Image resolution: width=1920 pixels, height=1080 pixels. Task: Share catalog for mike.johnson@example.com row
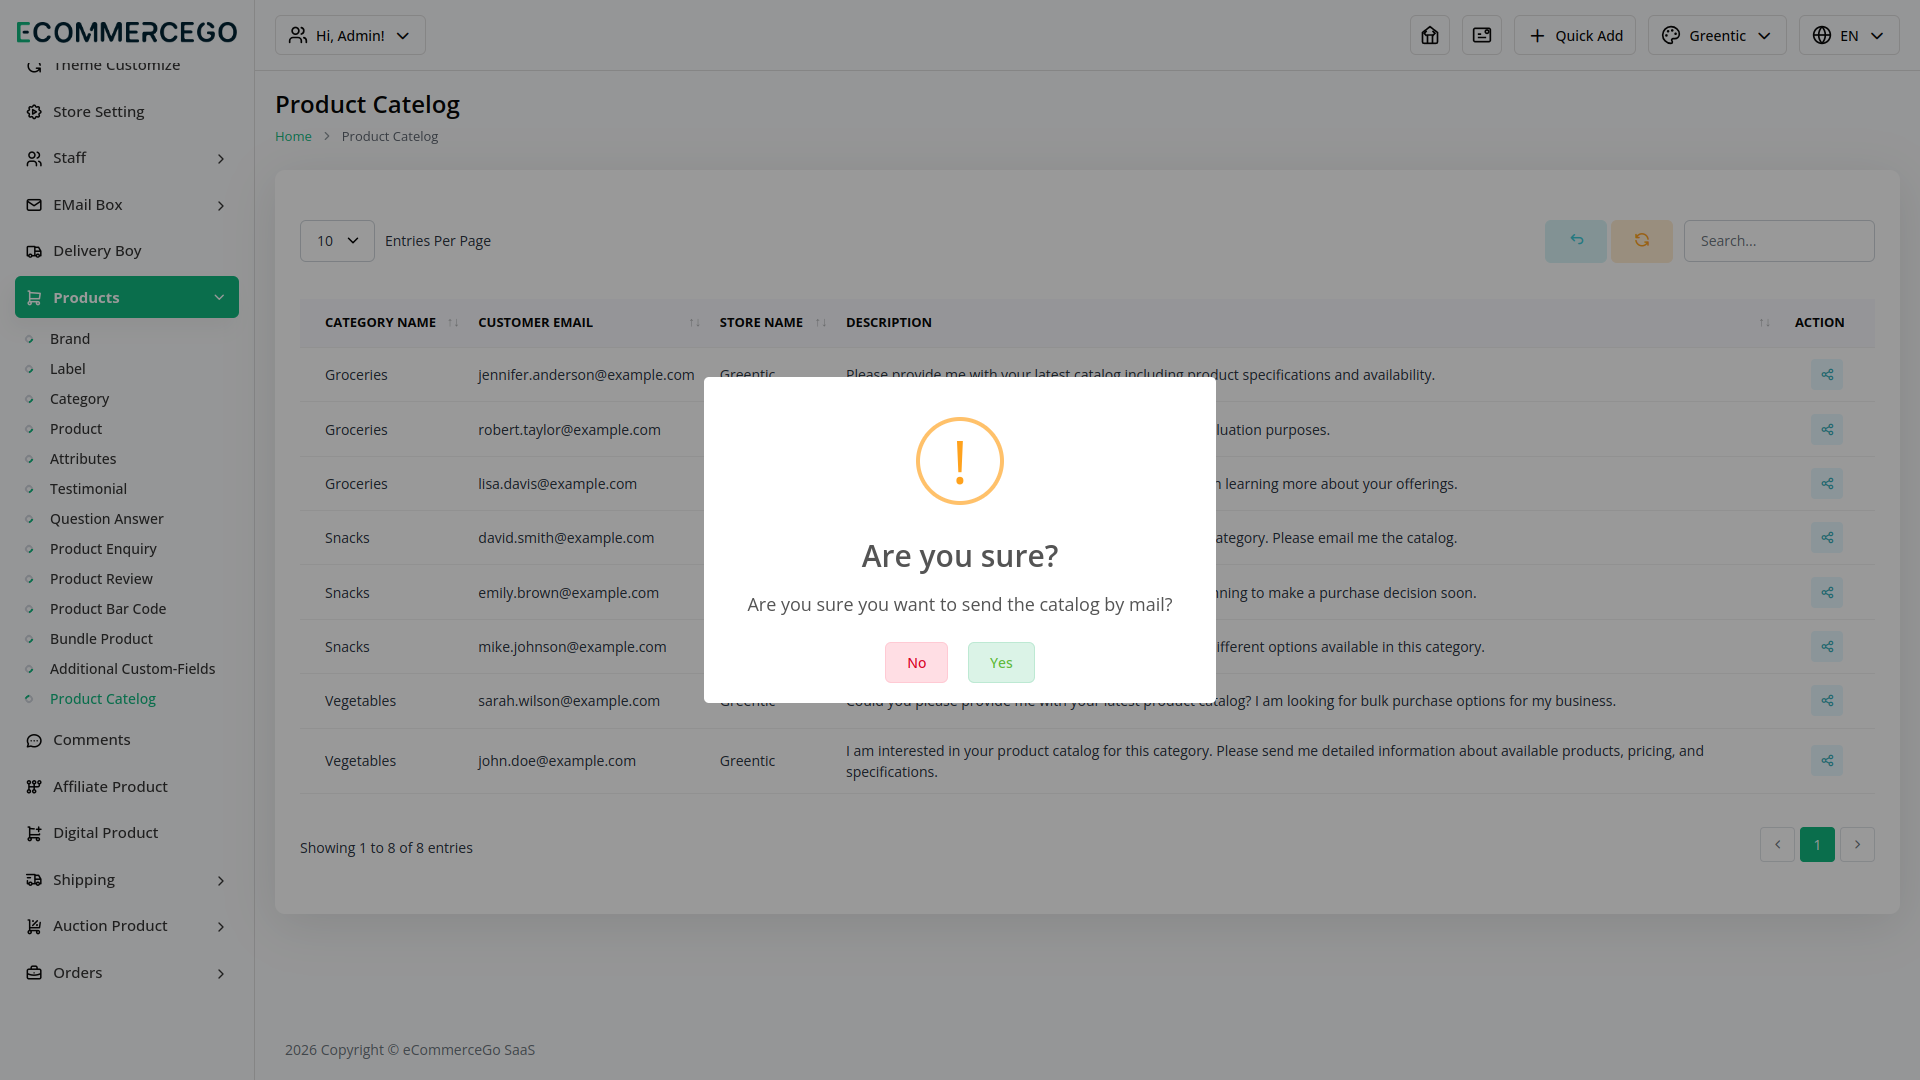[1827, 647]
